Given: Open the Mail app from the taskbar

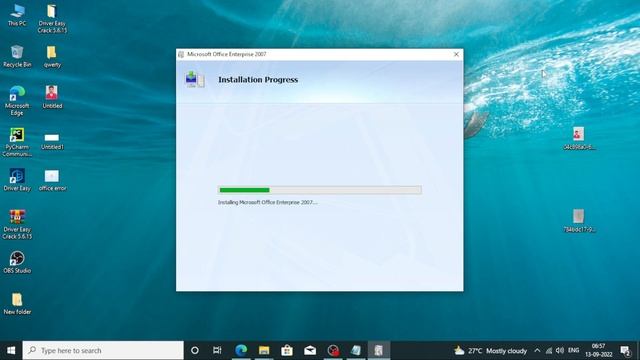Looking at the screenshot, I should pyautogui.click(x=310, y=351).
